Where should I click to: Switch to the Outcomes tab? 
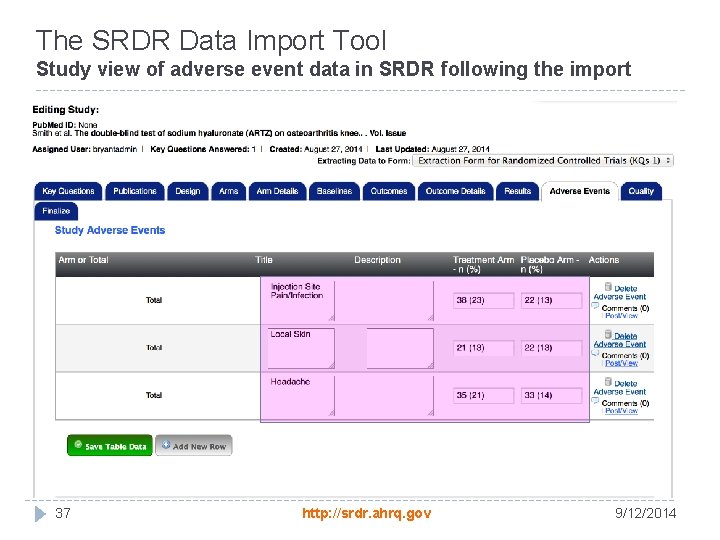tap(389, 191)
